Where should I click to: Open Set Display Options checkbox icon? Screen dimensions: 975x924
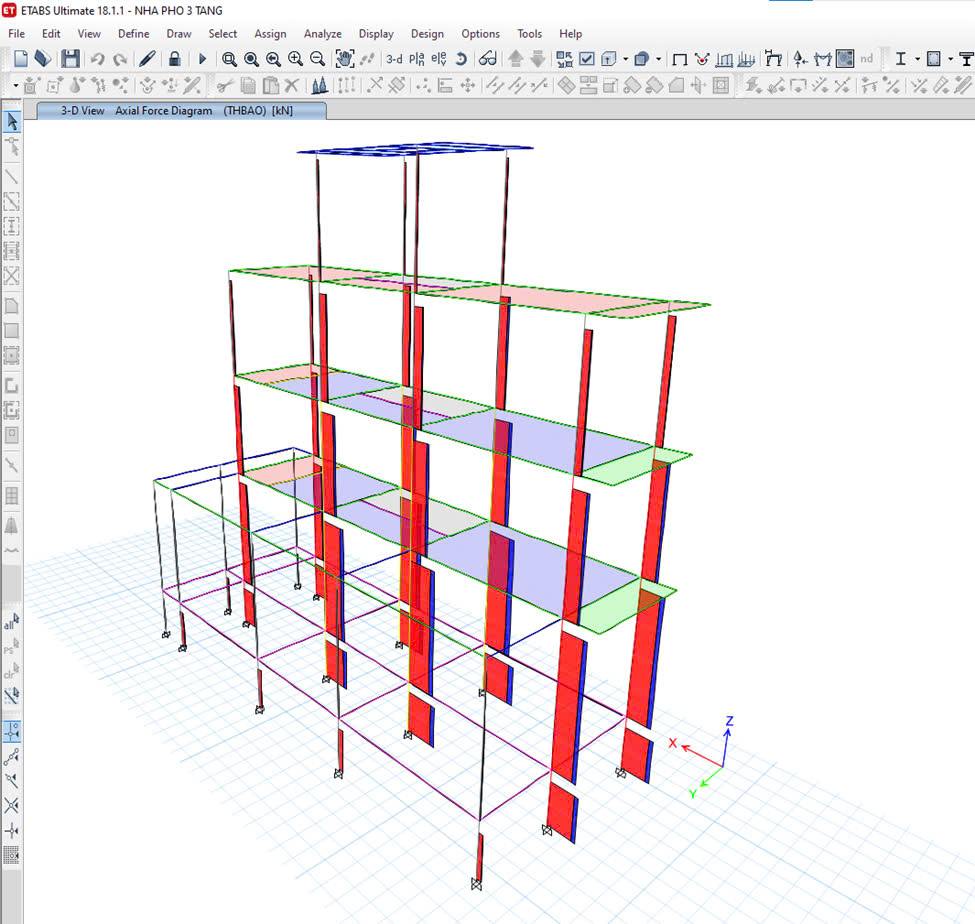[x=586, y=59]
